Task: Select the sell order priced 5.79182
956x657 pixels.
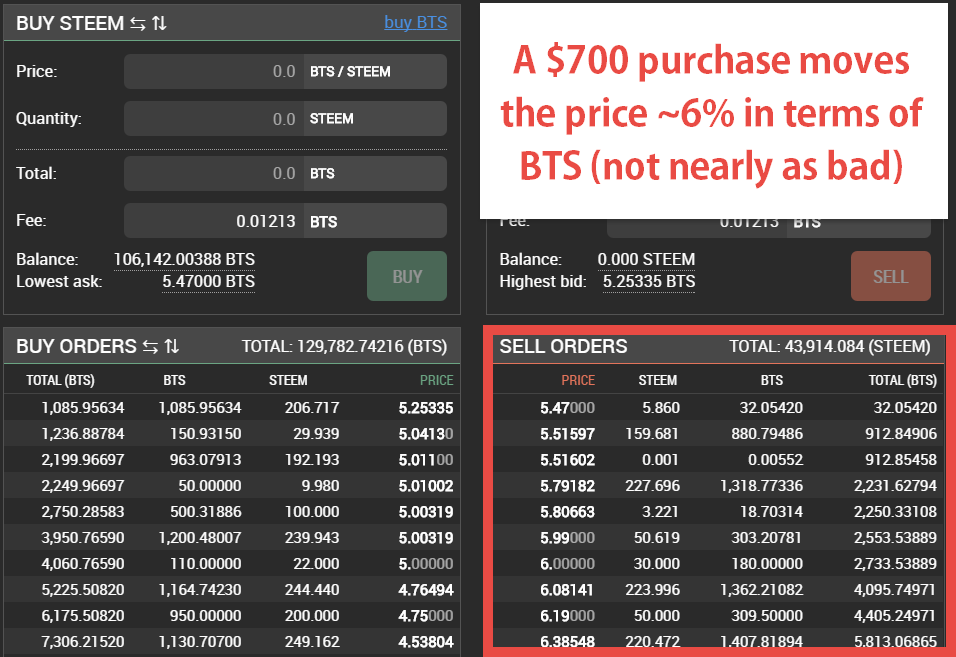Action: pyautogui.click(x=718, y=486)
